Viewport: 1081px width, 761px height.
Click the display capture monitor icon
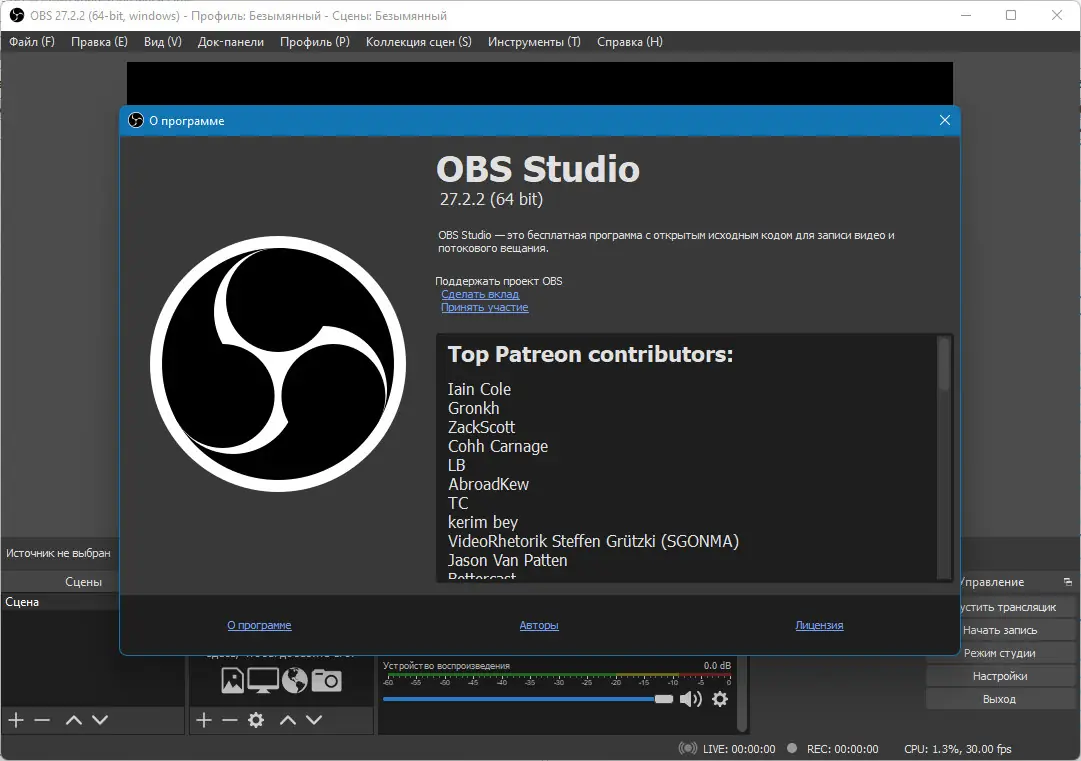click(x=263, y=680)
